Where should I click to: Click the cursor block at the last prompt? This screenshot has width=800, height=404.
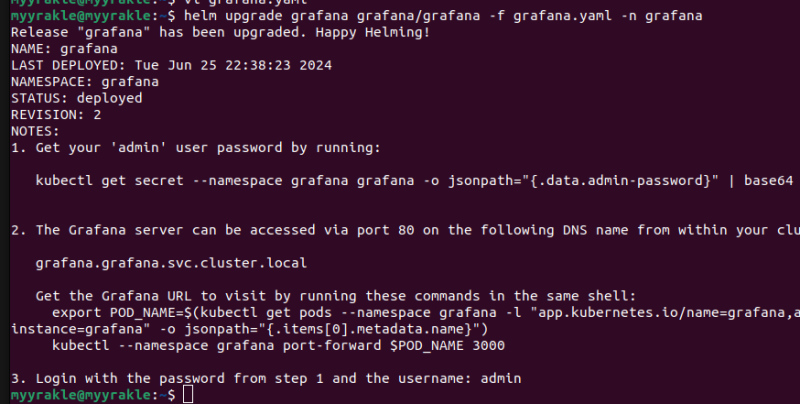tap(188, 395)
